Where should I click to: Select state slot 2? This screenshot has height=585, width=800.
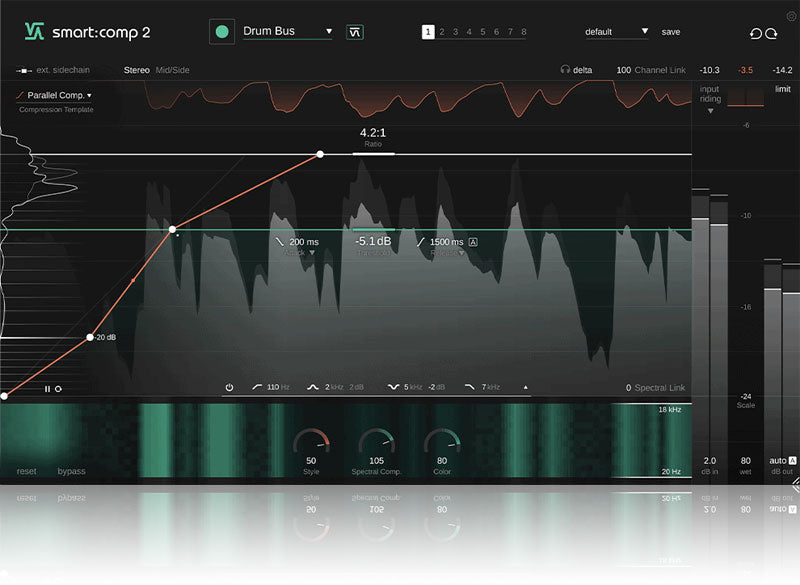(442, 32)
